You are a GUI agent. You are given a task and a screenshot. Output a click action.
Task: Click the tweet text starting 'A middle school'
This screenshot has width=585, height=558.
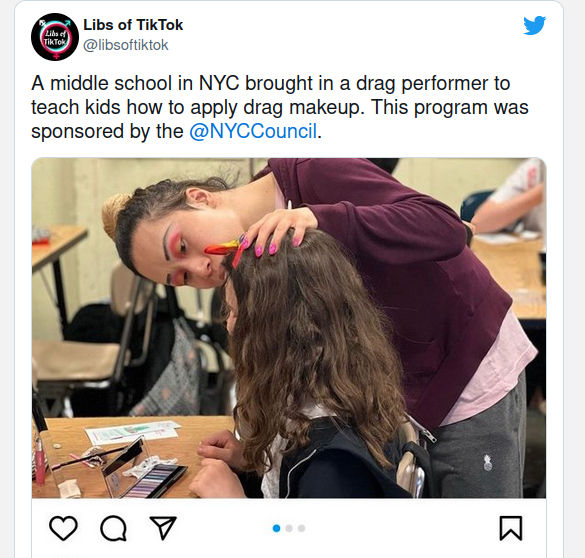280,107
